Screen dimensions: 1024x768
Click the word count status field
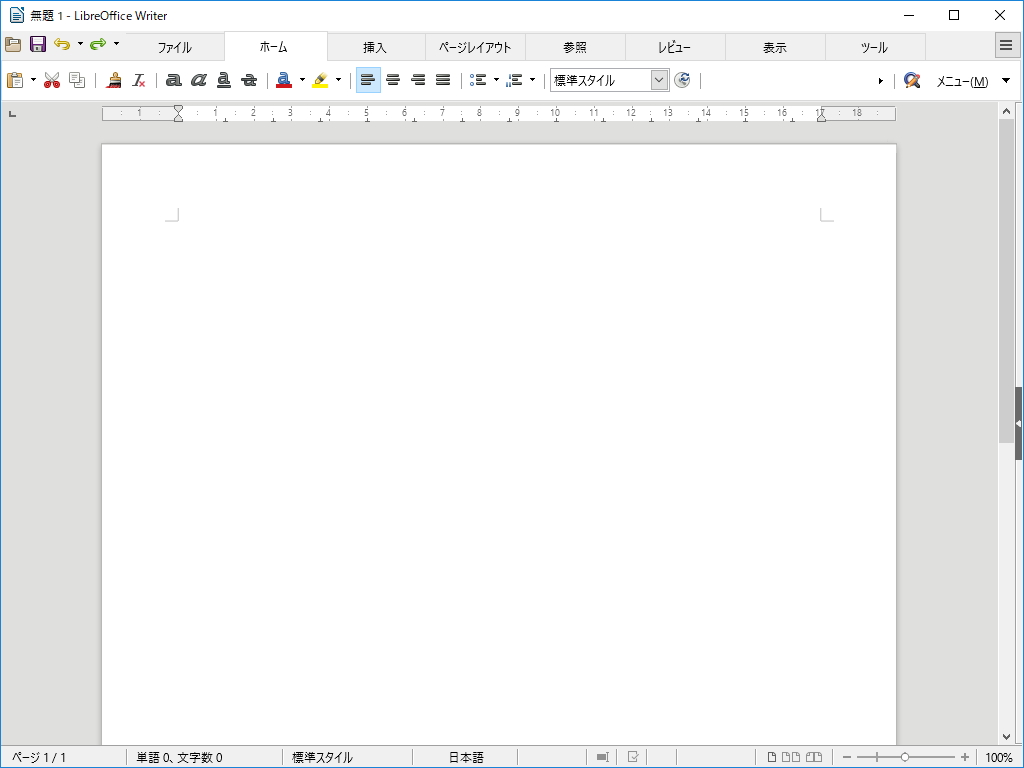point(180,758)
